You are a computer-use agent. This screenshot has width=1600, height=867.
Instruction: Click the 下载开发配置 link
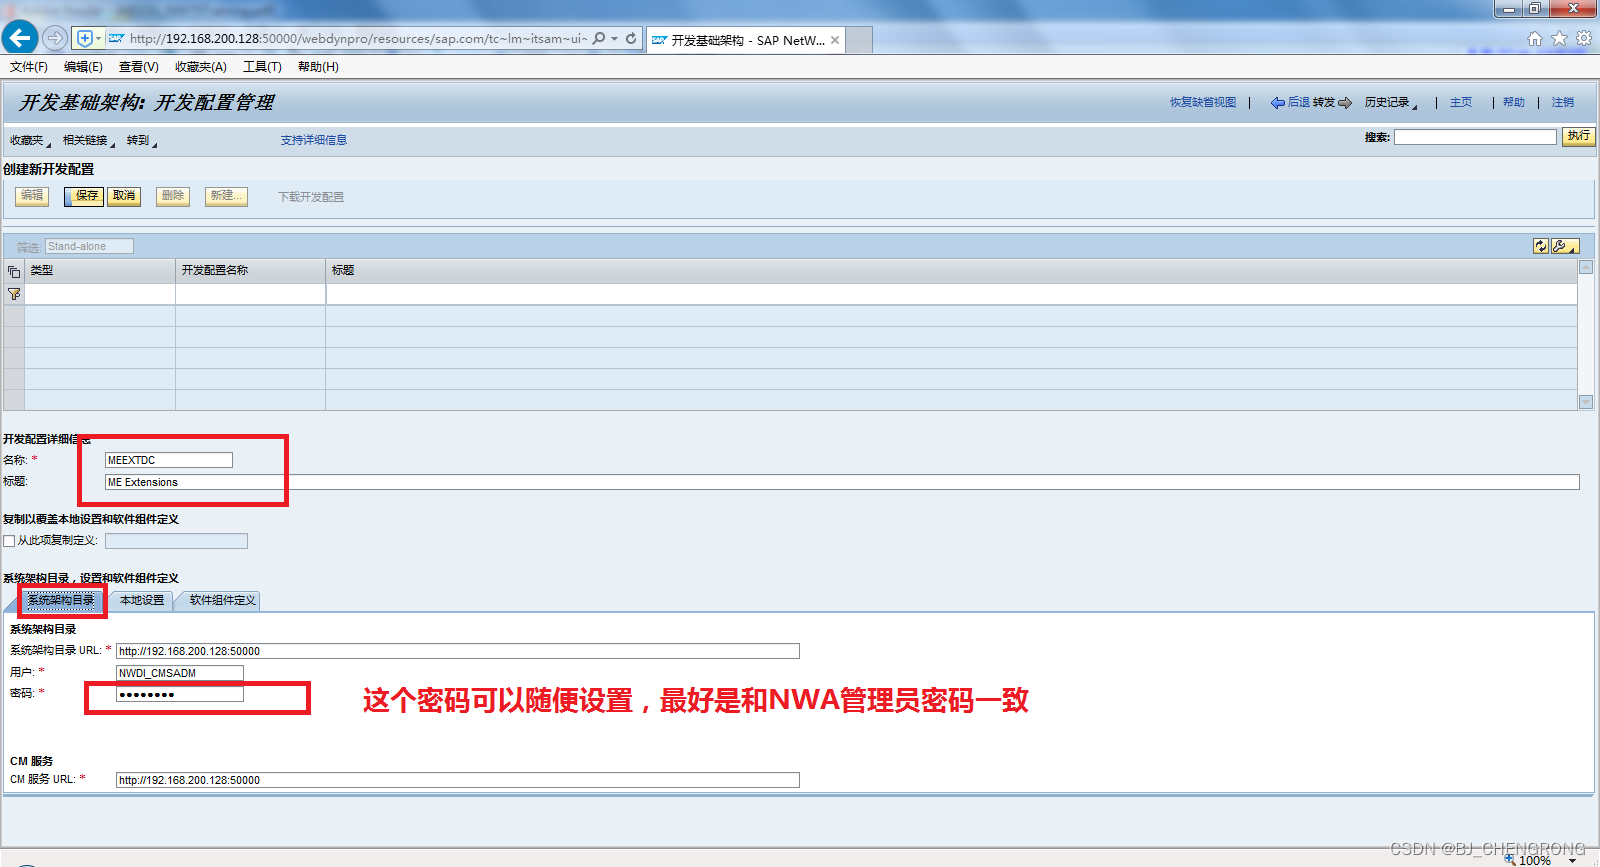[x=311, y=197]
